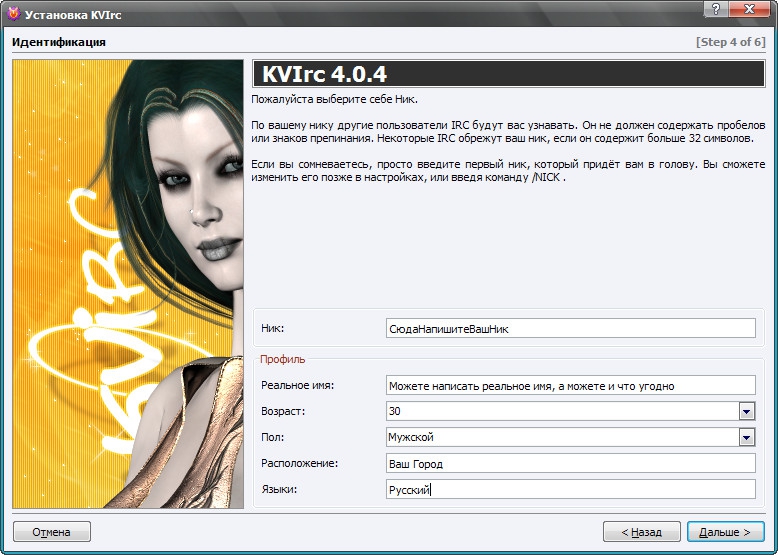The height and width of the screenshot is (555, 778).
Task: Click the paragraph mentioning /NICK command
Action: (508, 171)
